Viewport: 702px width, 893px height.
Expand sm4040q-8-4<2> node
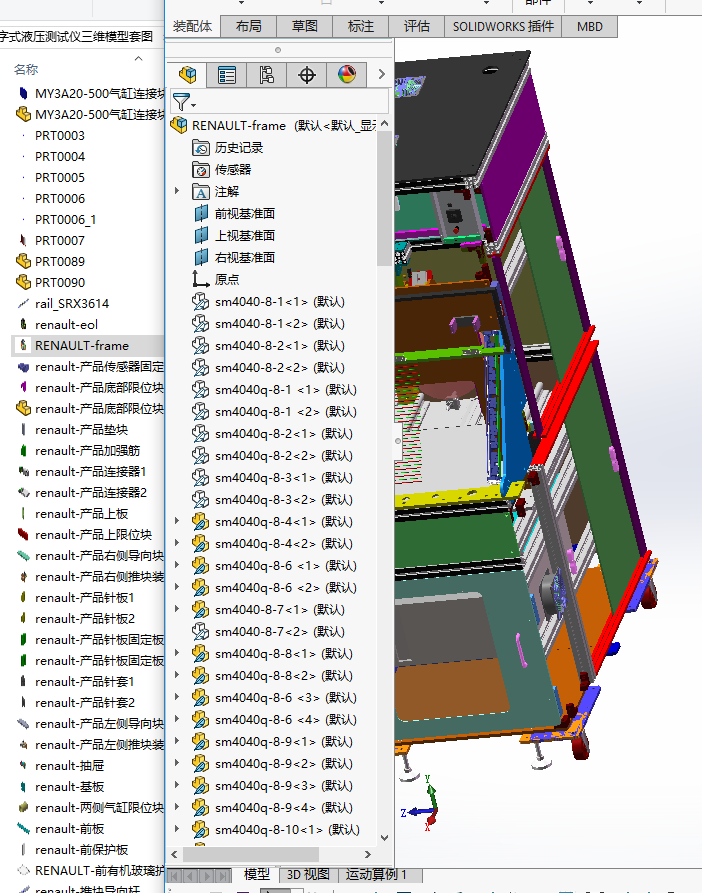[x=177, y=543]
